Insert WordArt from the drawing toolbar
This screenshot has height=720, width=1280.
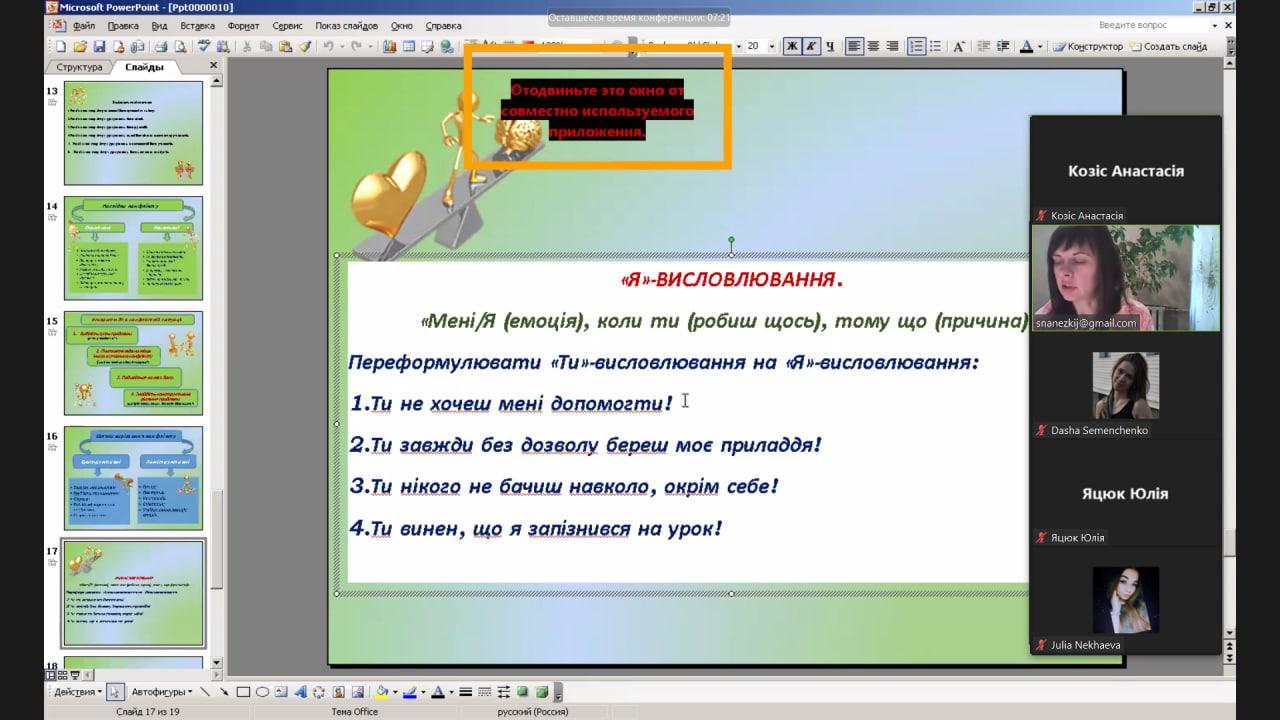point(301,691)
